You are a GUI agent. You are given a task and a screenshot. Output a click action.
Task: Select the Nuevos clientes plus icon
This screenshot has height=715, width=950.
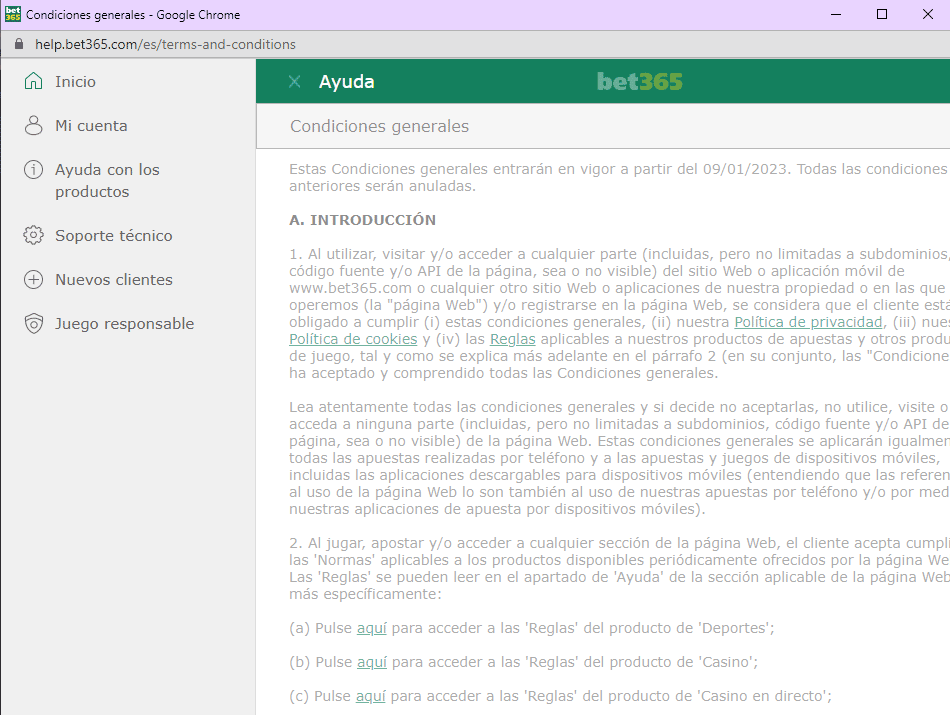[x=31, y=279]
